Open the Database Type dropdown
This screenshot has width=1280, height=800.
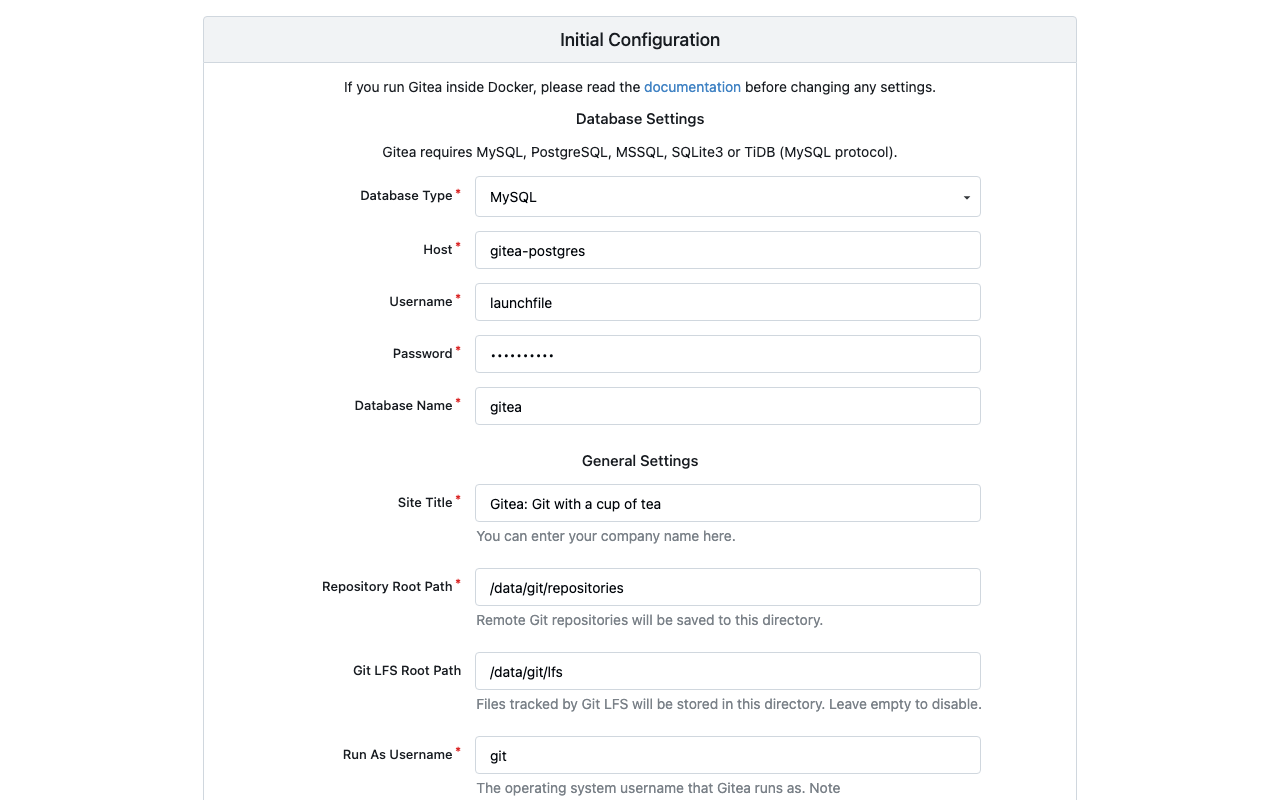coord(727,196)
